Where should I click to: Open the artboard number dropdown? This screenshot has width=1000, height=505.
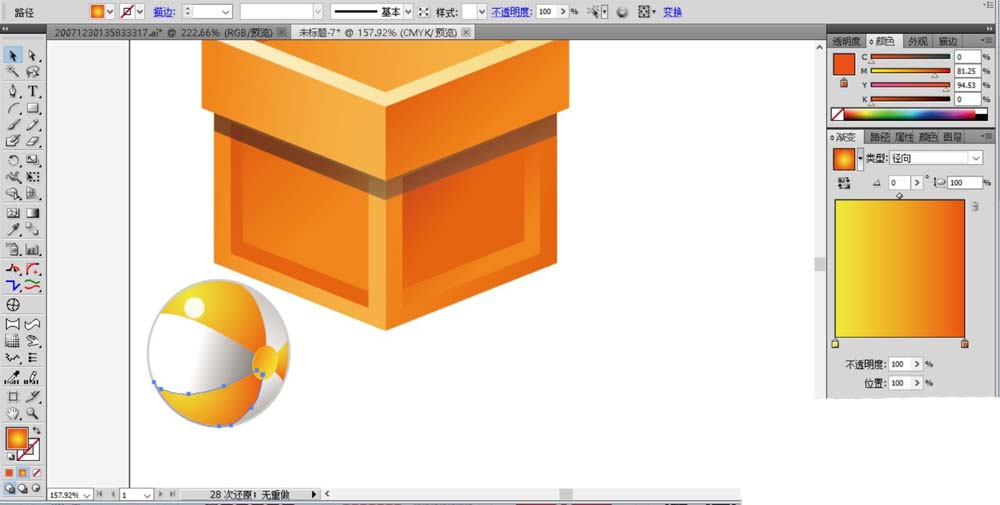(147, 495)
